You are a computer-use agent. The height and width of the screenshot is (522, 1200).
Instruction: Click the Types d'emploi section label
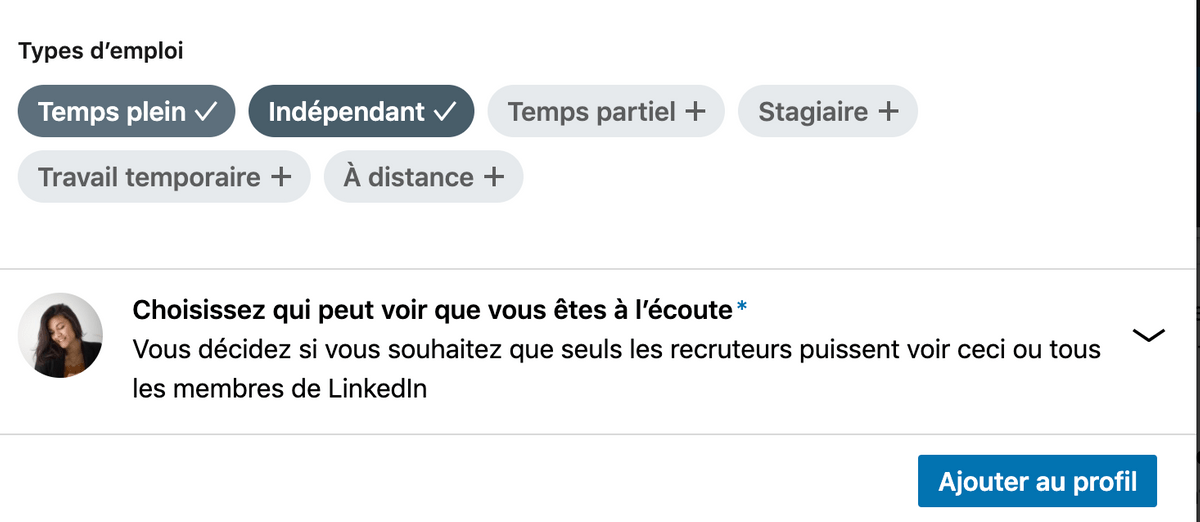pyautogui.click(x=101, y=51)
